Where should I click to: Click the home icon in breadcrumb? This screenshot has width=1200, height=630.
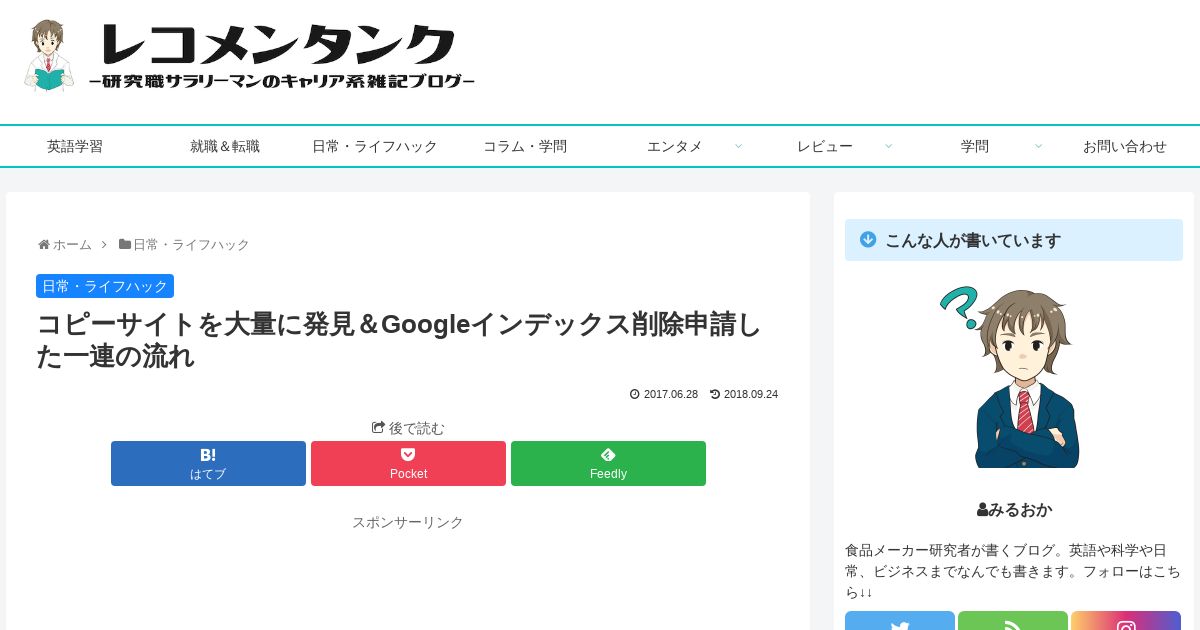[44, 244]
